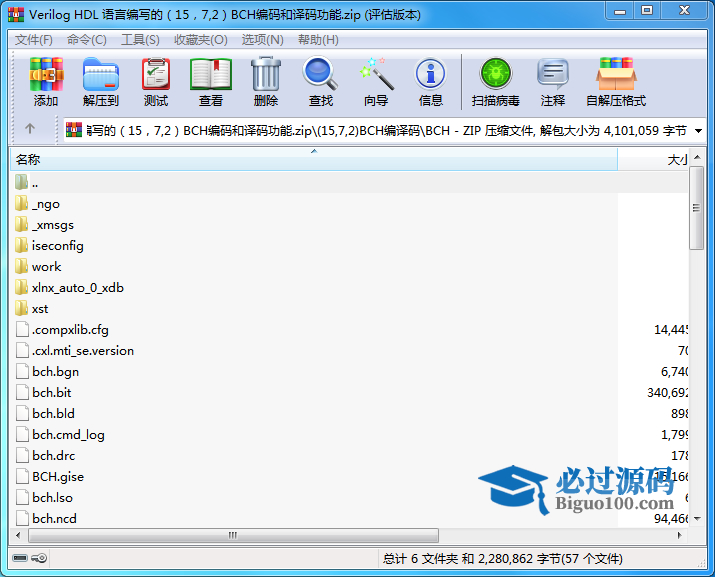This screenshot has height=577, width=715.
Task: Sort by the 名称 column header
Action: [314, 160]
